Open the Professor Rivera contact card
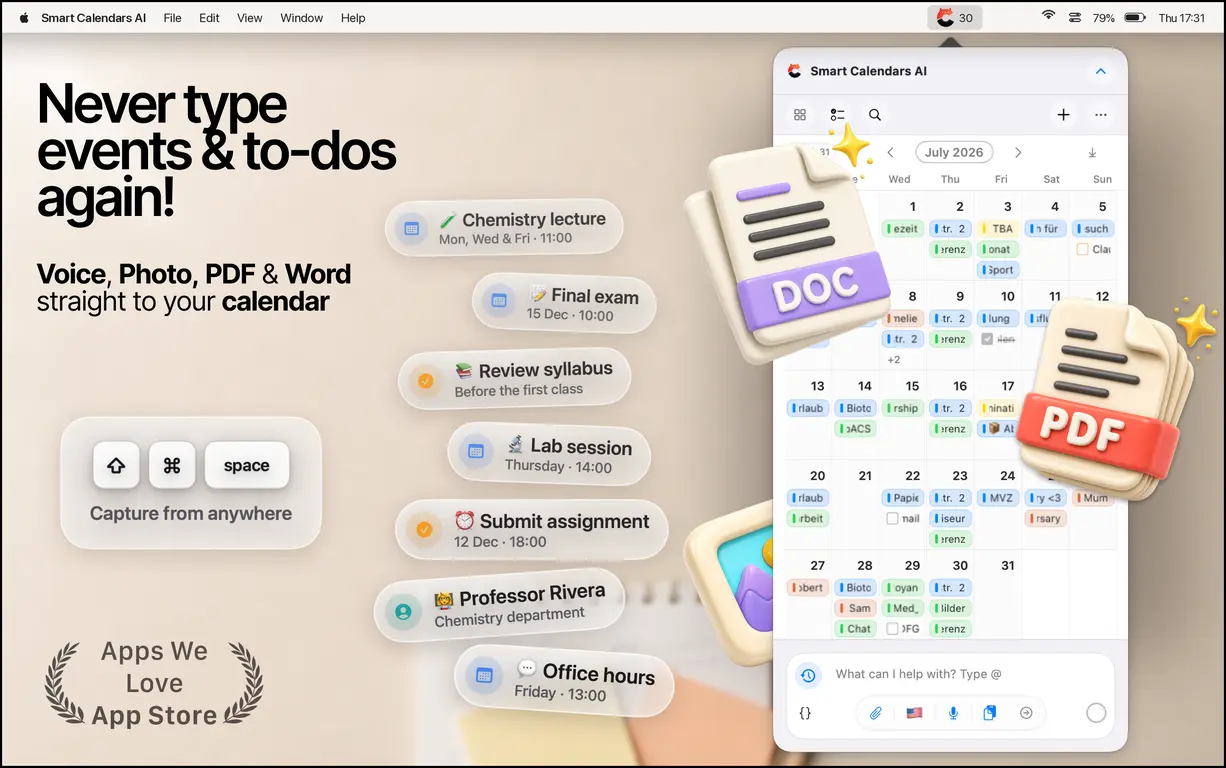Screen dimensions: 1226x768 pyautogui.click(x=499, y=605)
